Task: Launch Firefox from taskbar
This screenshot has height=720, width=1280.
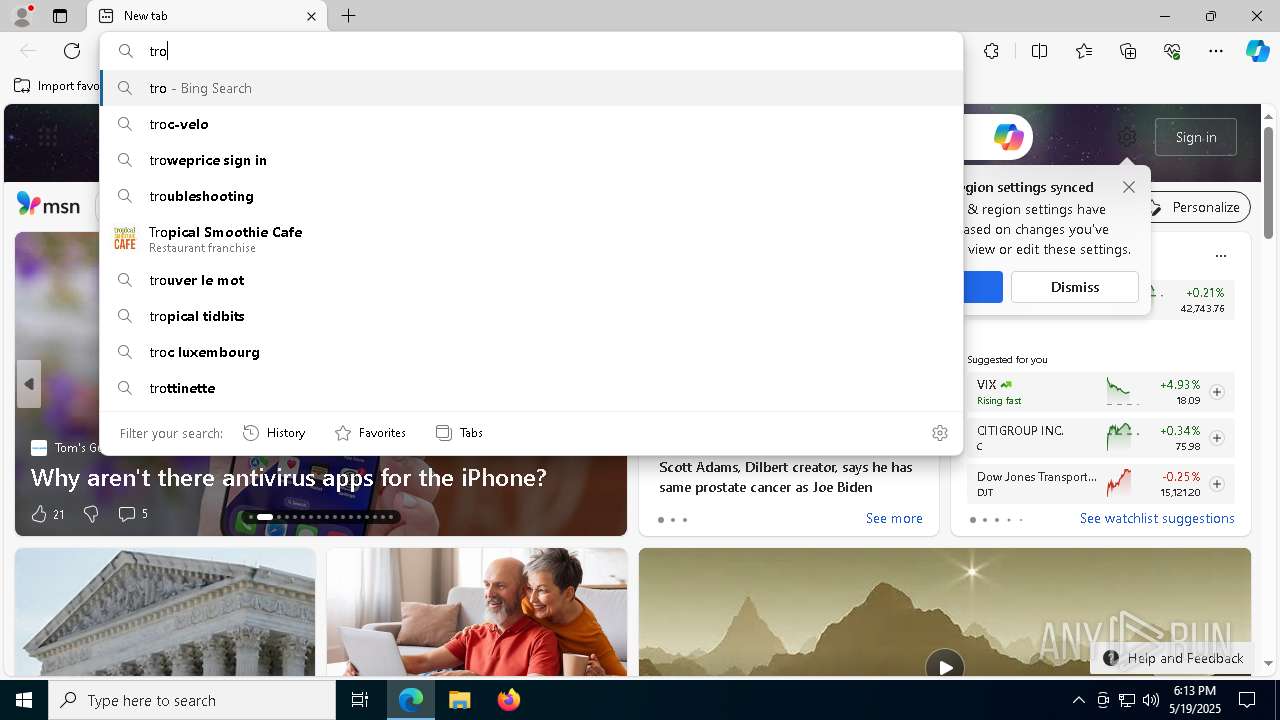Action: coord(508,700)
